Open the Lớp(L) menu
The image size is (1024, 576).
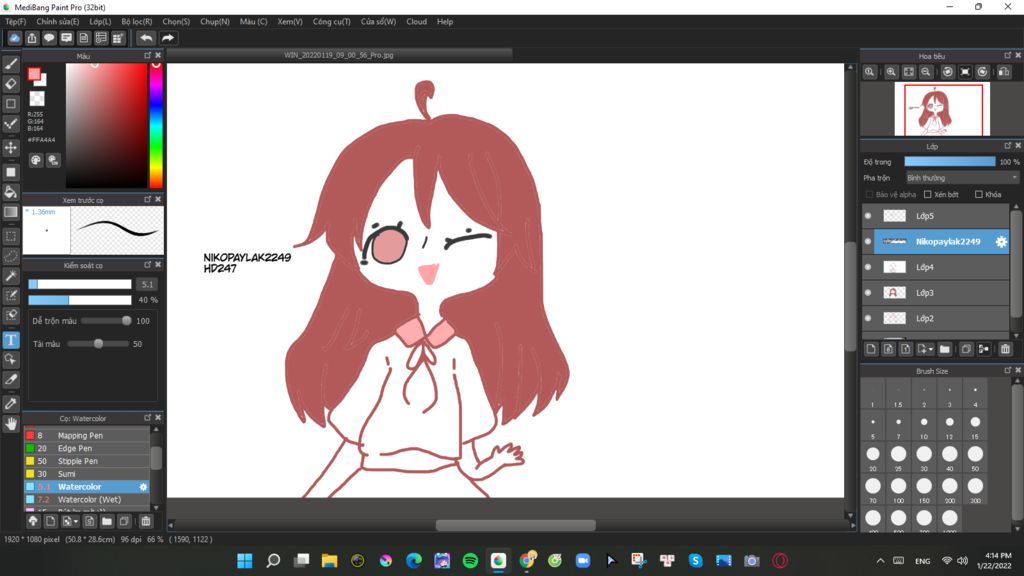tap(100, 22)
